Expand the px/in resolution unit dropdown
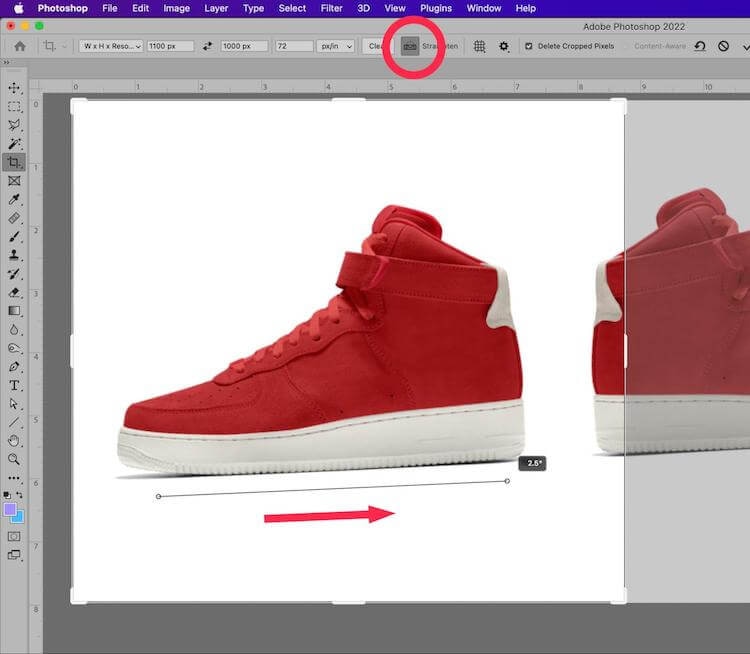The height and width of the screenshot is (654, 750). click(x=334, y=46)
